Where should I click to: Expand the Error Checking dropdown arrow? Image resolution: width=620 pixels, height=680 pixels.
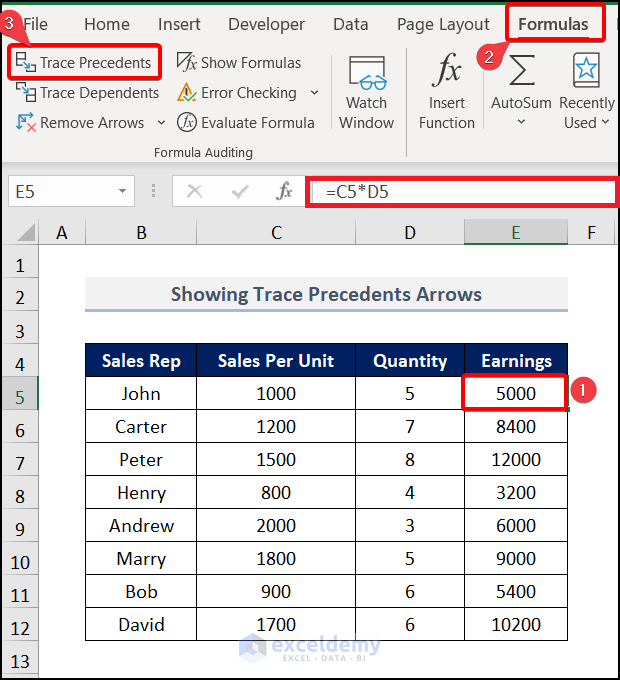tap(314, 93)
